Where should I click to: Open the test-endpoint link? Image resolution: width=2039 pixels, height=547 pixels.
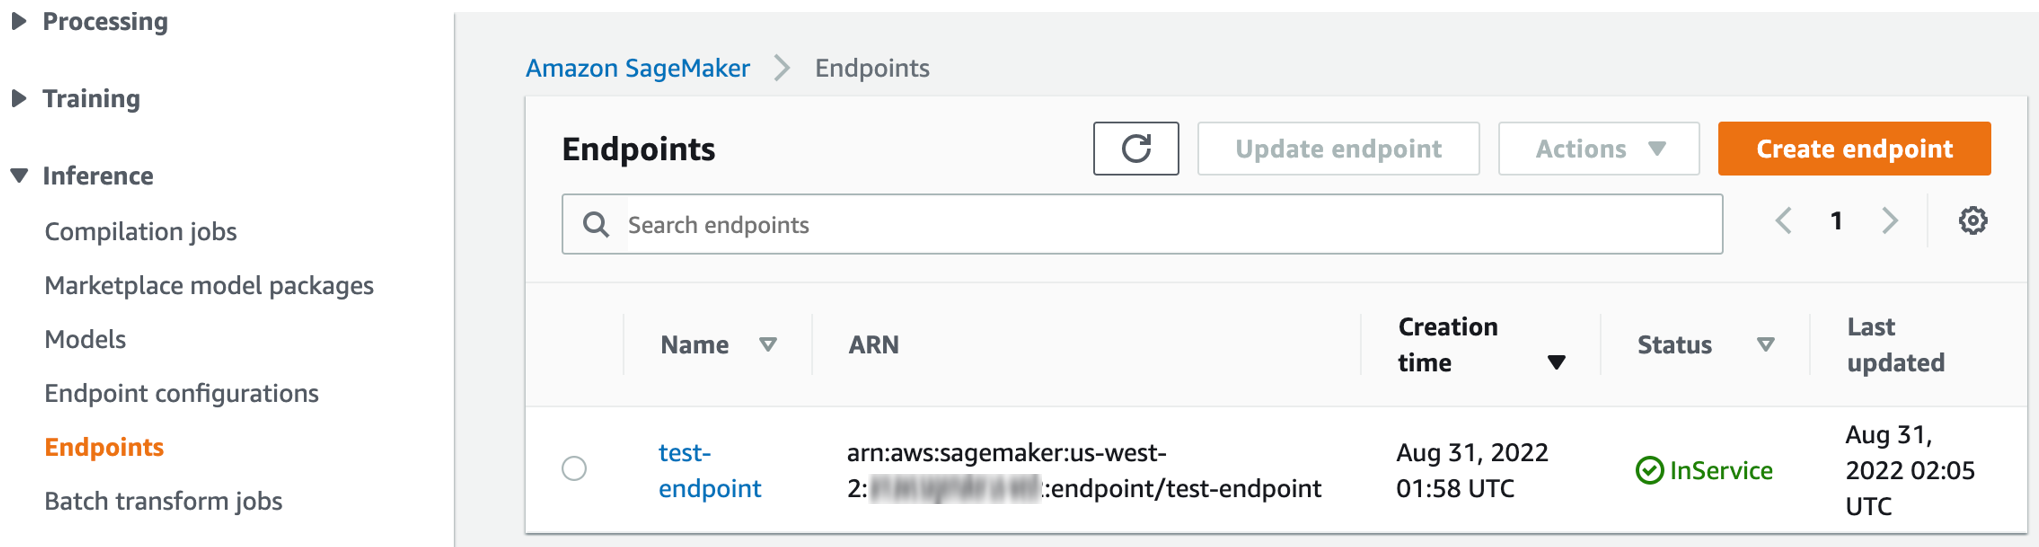point(708,470)
